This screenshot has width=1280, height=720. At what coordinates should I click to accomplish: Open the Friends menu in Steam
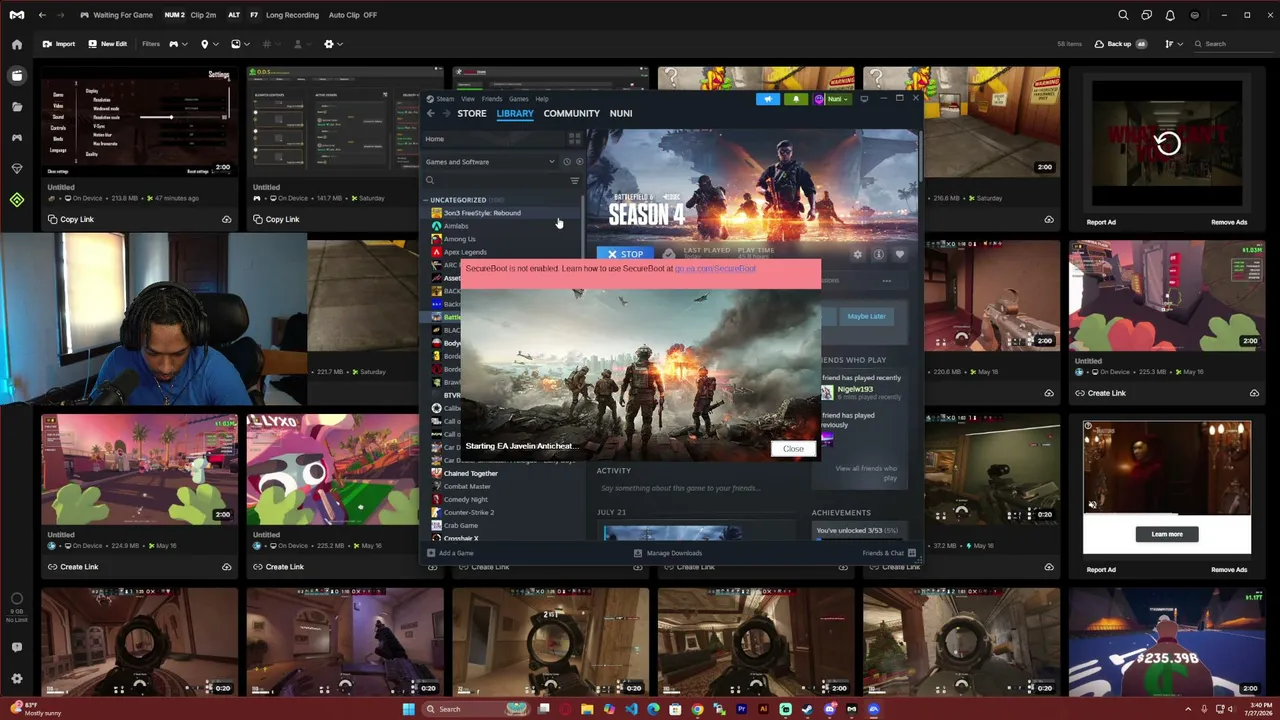click(492, 99)
